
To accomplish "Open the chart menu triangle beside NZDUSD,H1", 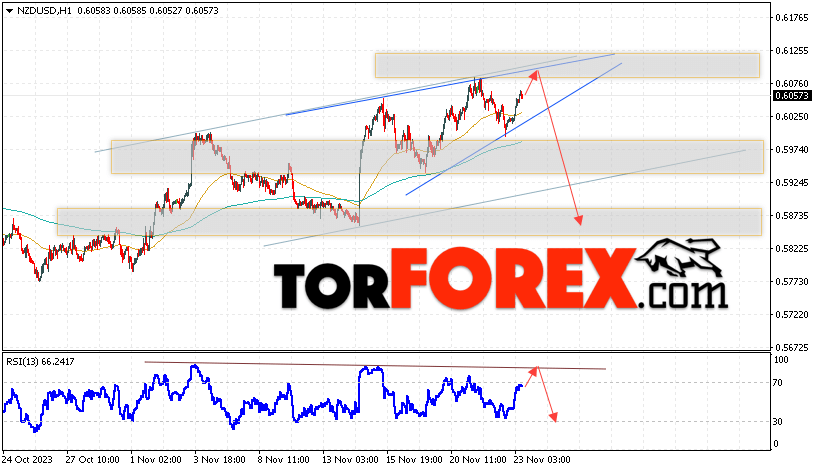I will pyautogui.click(x=9, y=11).
